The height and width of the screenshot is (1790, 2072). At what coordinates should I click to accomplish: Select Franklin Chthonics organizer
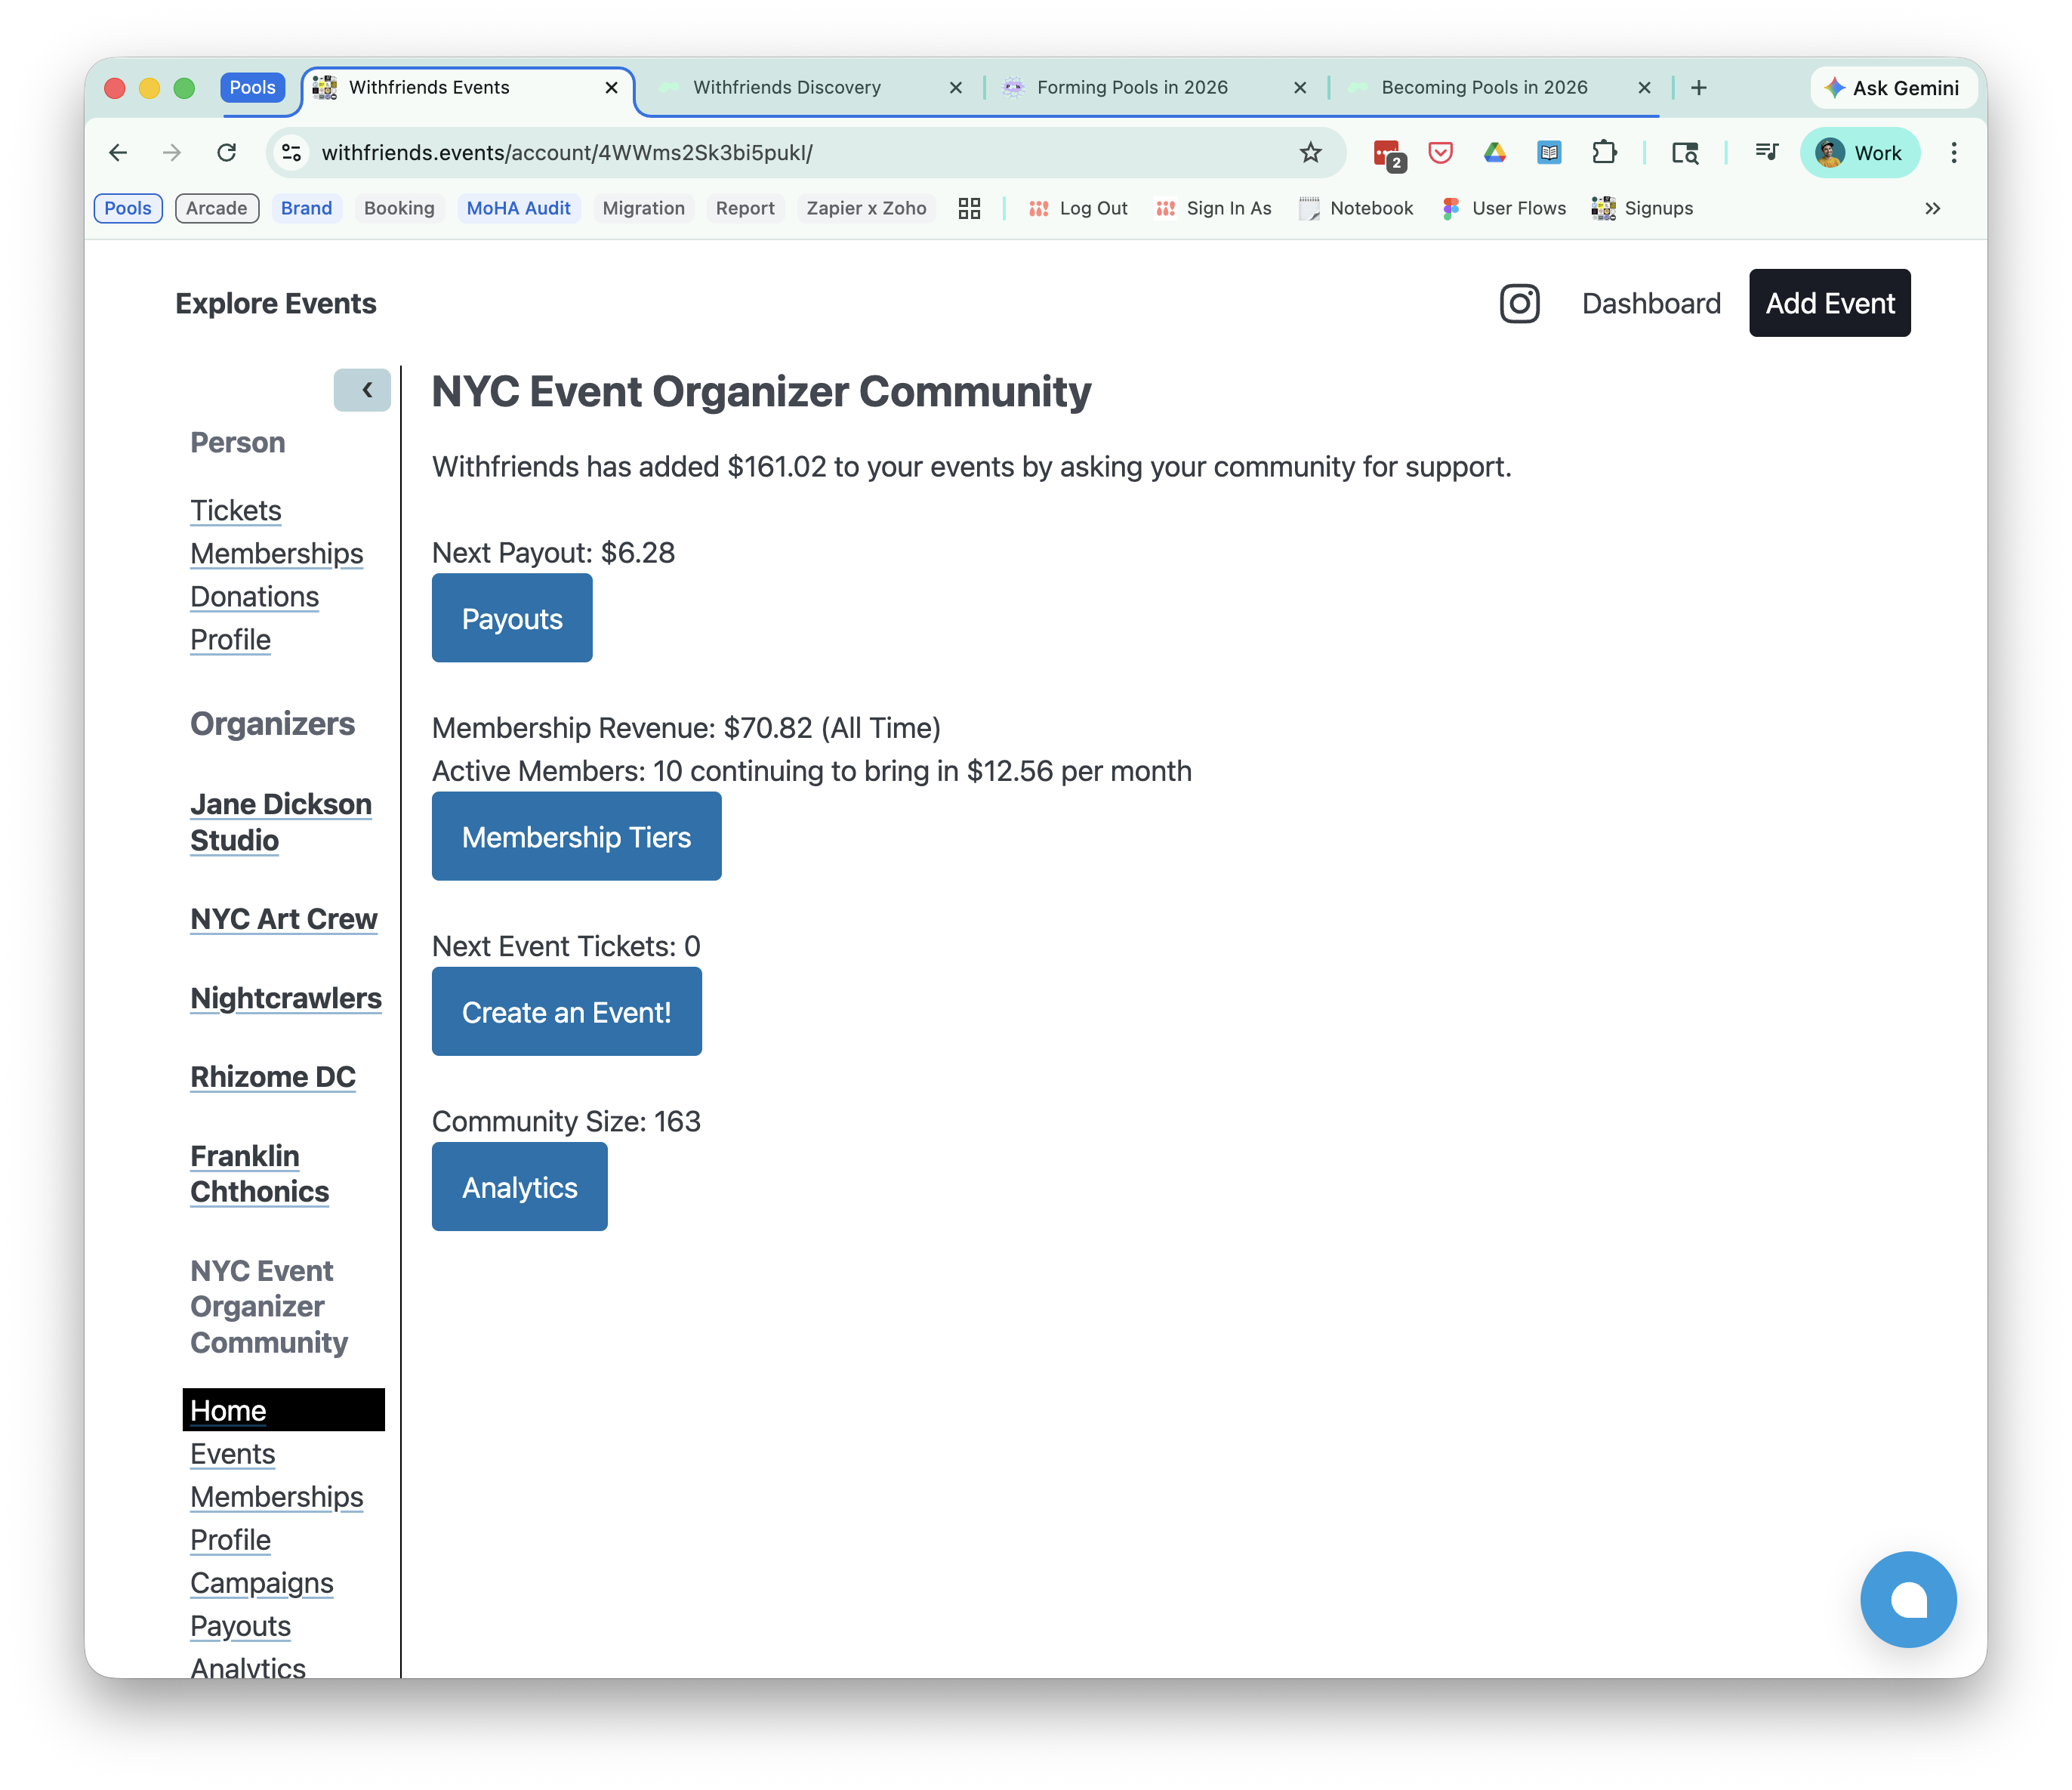260,1173
